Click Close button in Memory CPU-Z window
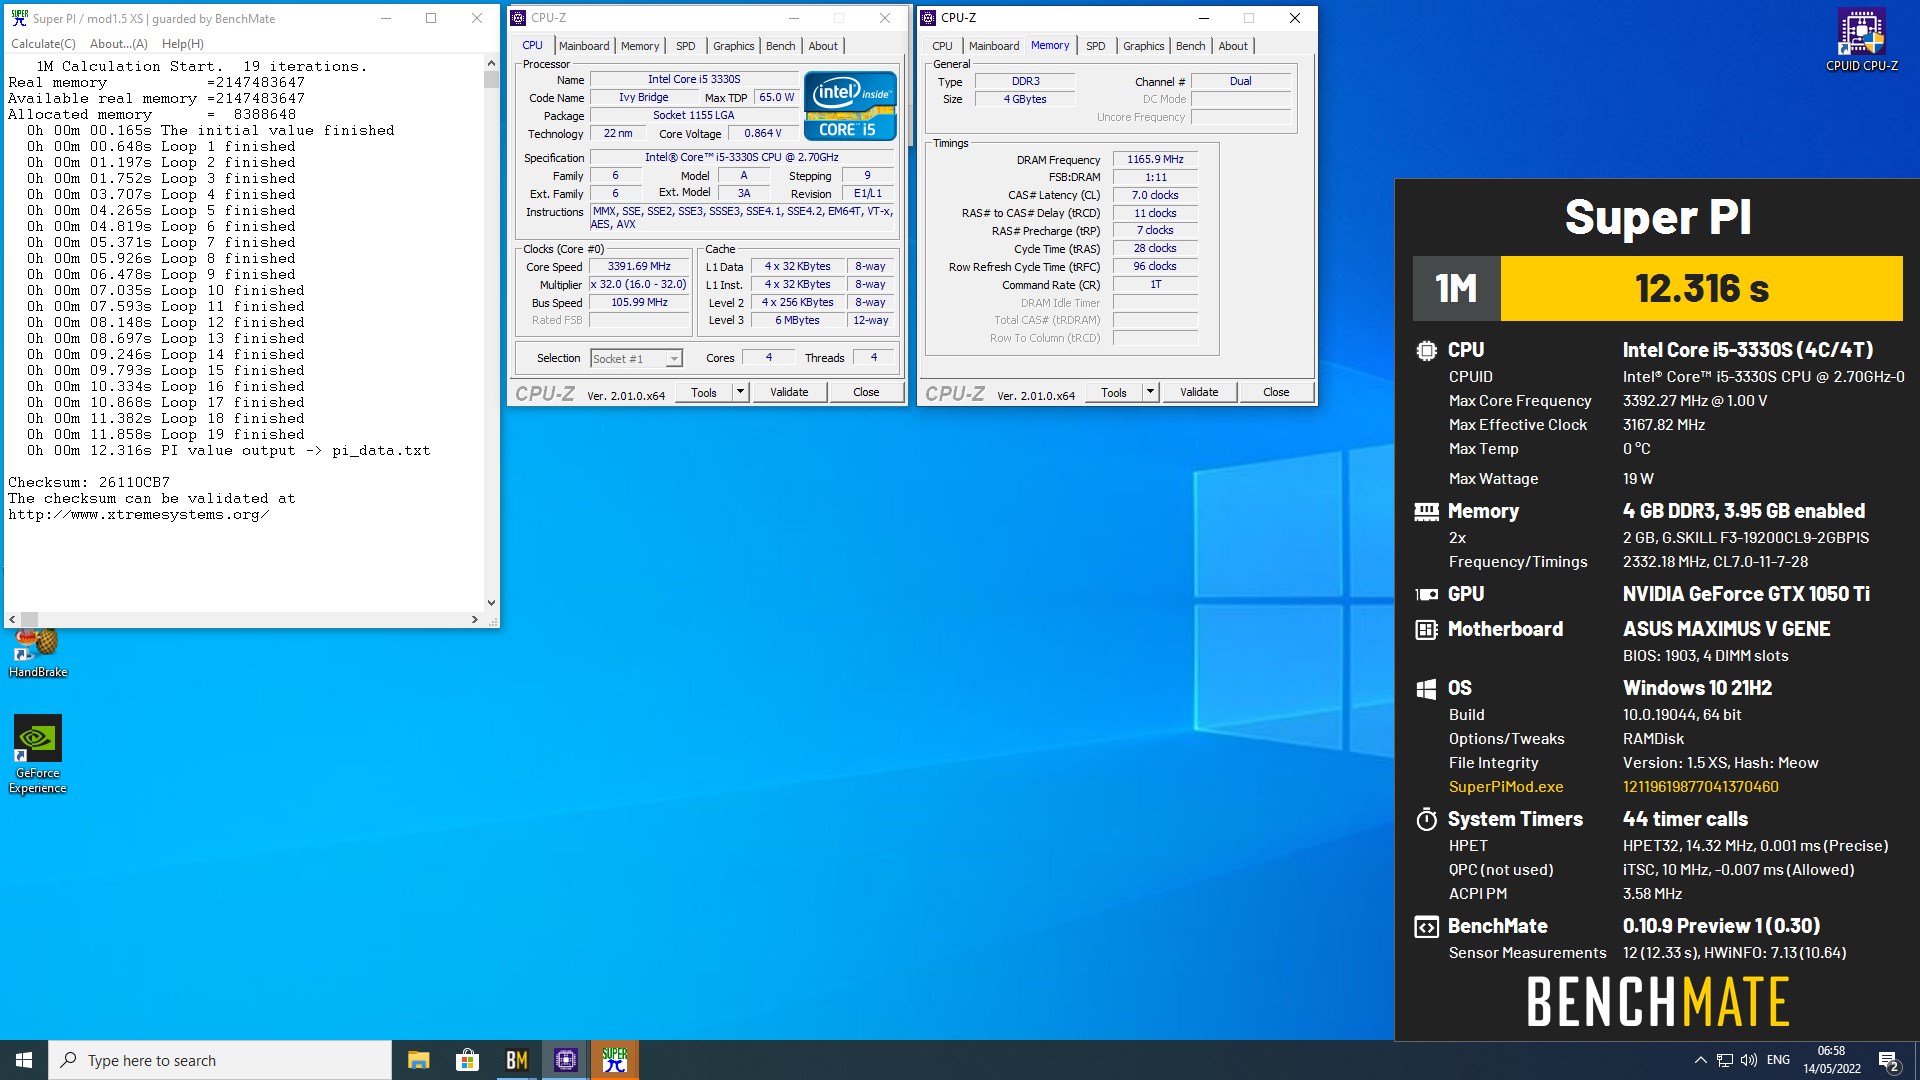The width and height of the screenshot is (1920, 1080). pyautogui.click(x=1276, y=392)
